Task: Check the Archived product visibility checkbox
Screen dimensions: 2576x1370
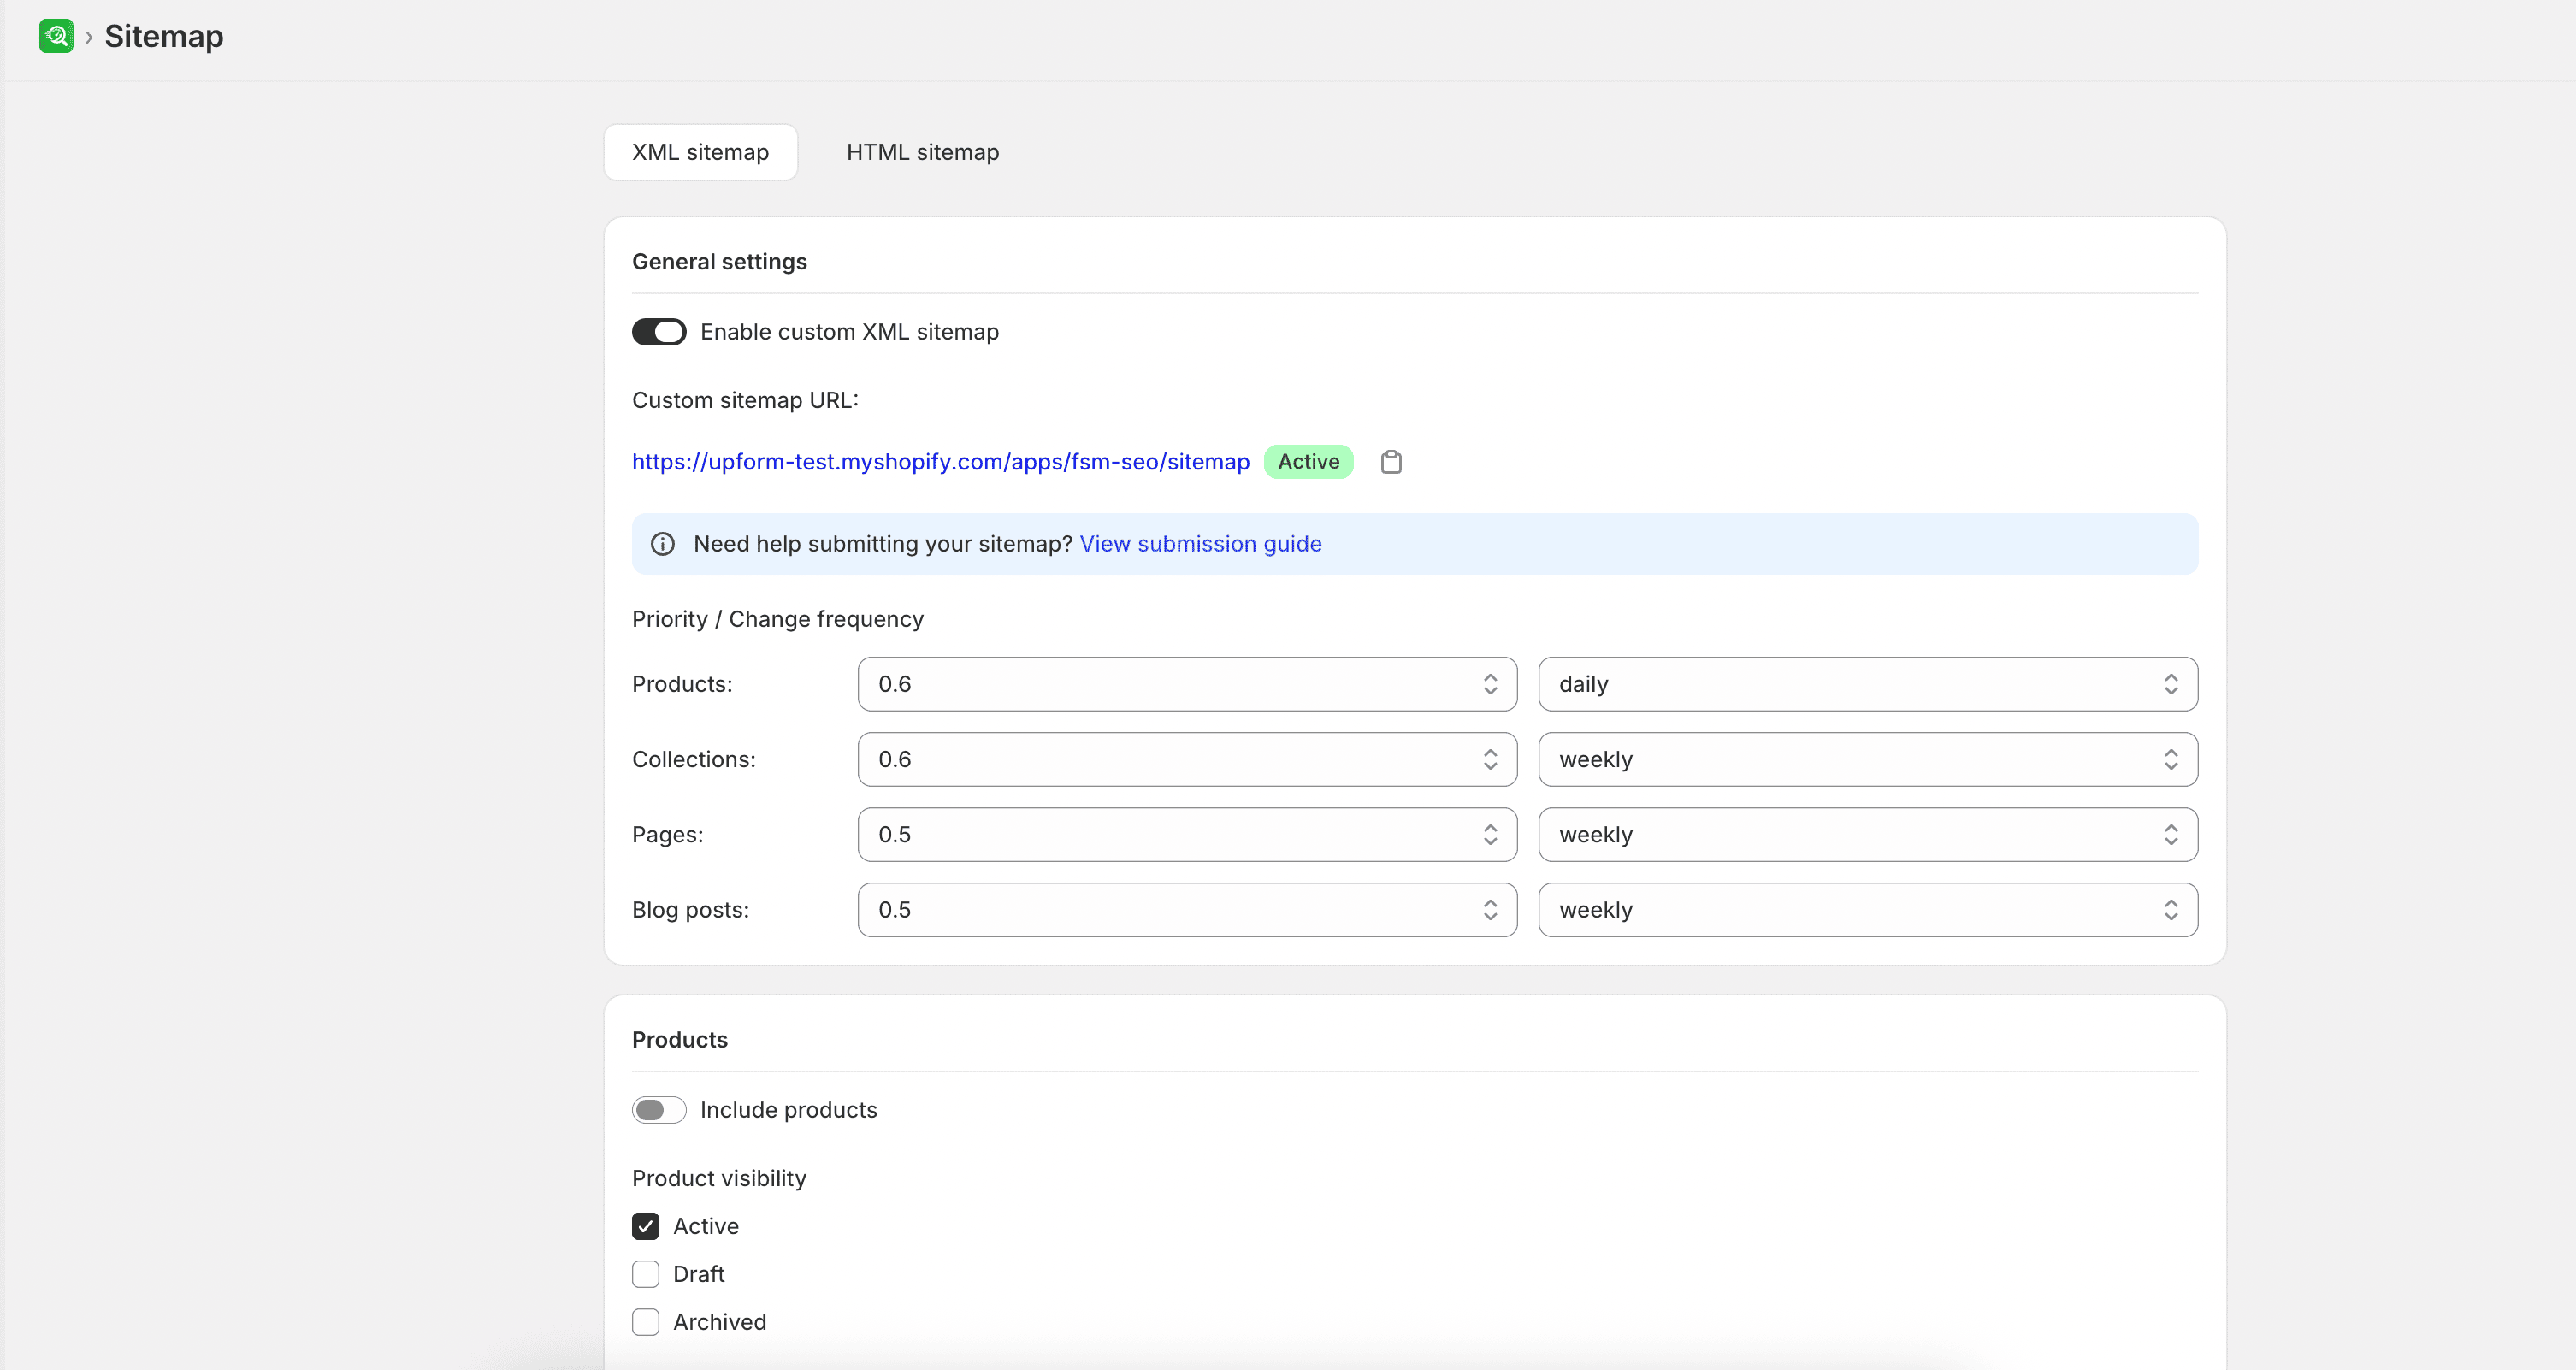Action: pyautogui.click(x=646, y=1322)
